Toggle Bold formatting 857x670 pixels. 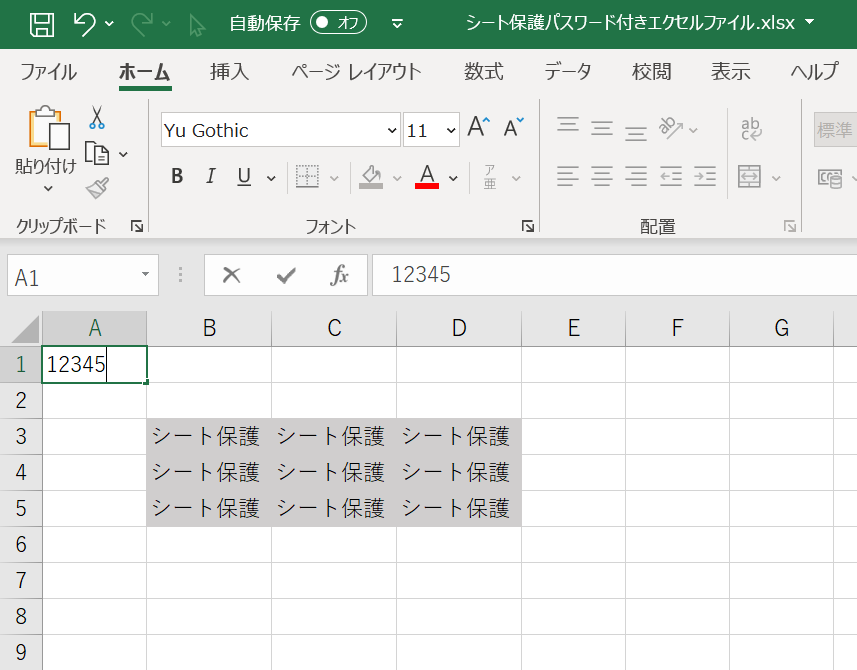point(177,176)
